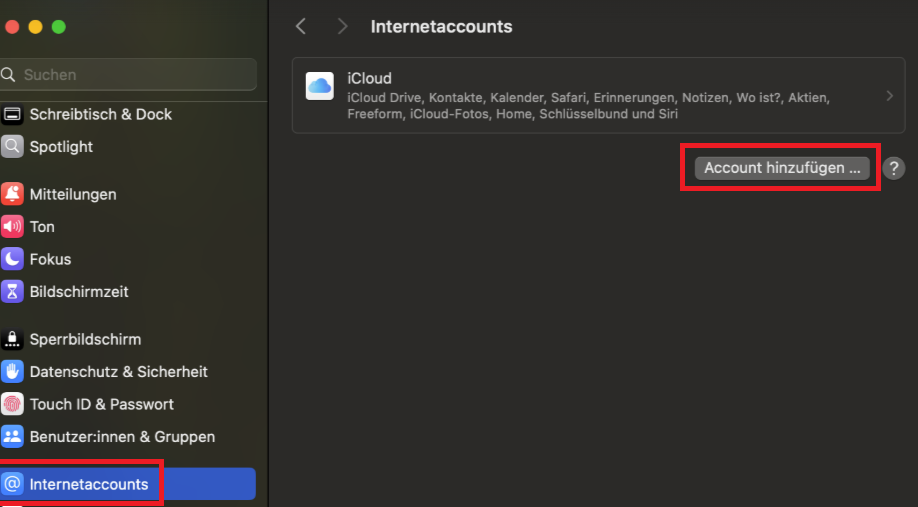The image size is (918, 507).
Task: Click the search magnifier icon
Action: (x=8, y=74)
